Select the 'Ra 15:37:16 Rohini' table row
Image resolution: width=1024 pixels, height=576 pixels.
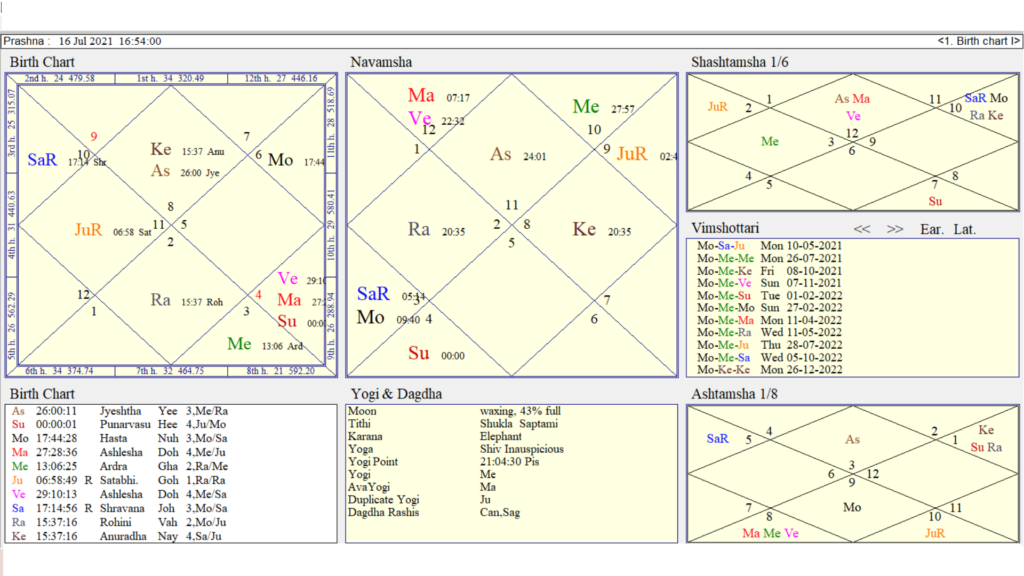pos(120,522)
